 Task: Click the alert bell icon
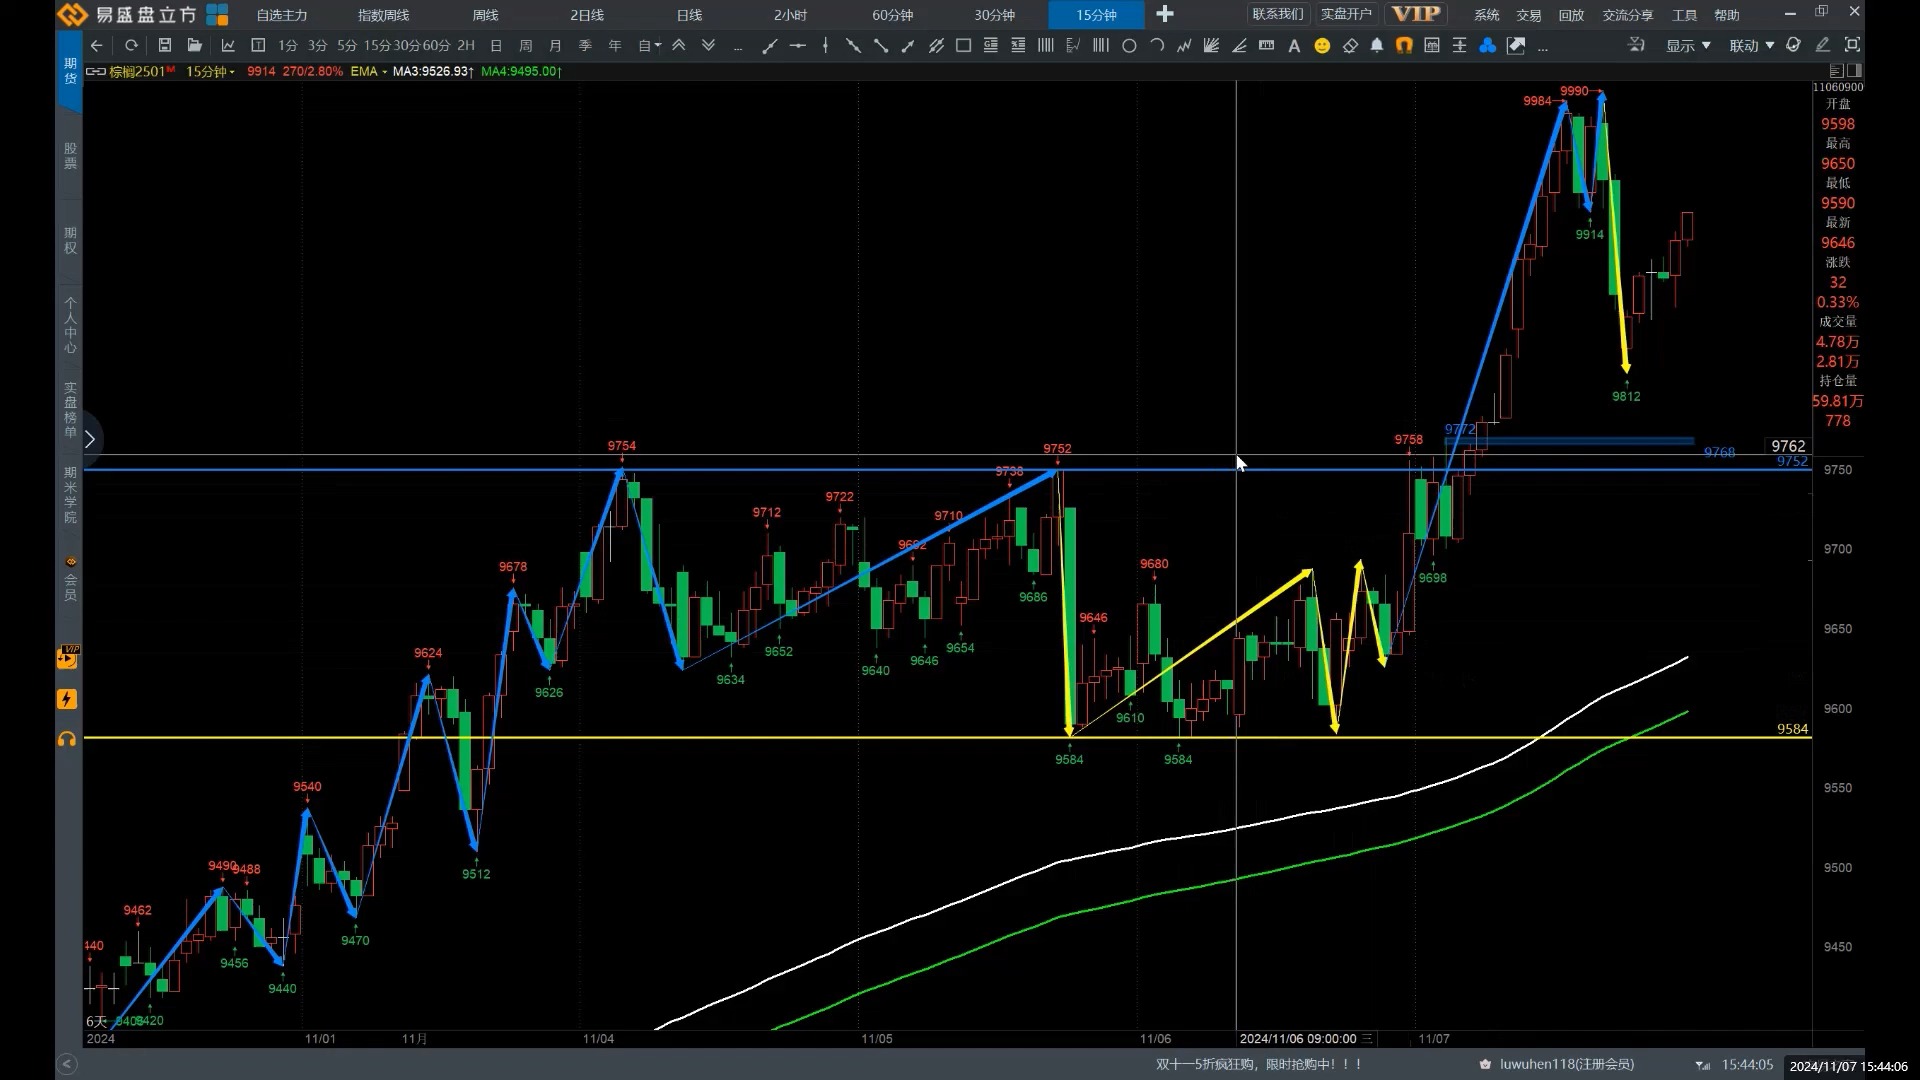click(1377, 45)
